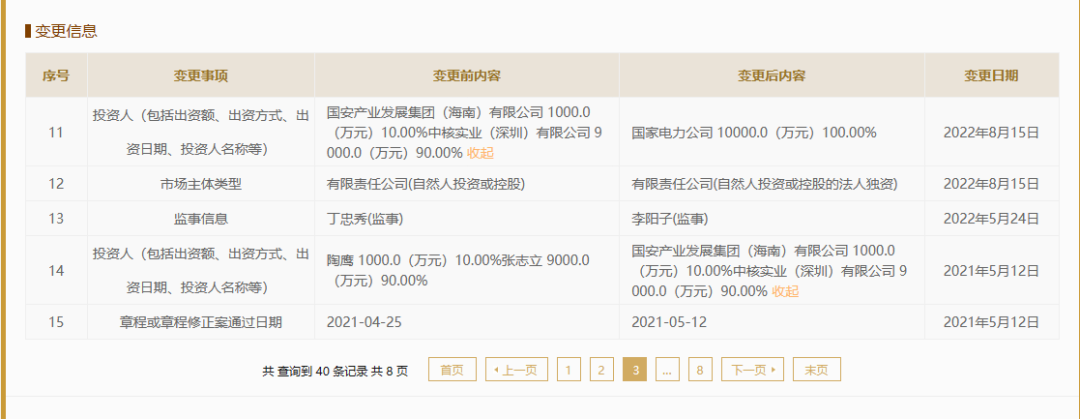Click the 2022年8月15日 date in row 11

click(x=991, y=132)
